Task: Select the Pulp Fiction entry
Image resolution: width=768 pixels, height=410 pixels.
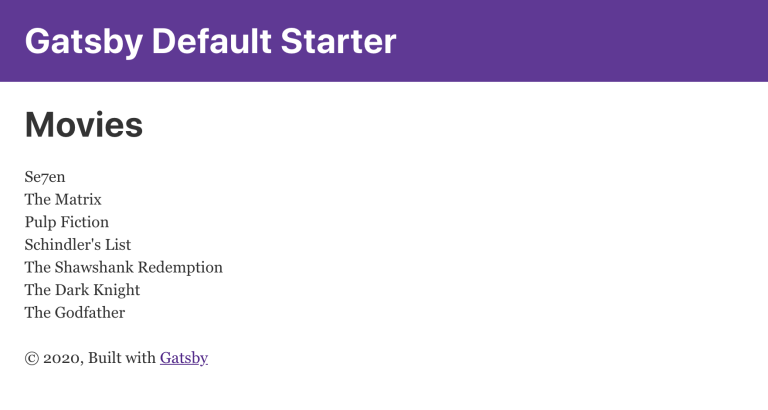Action: pos(67,222)
